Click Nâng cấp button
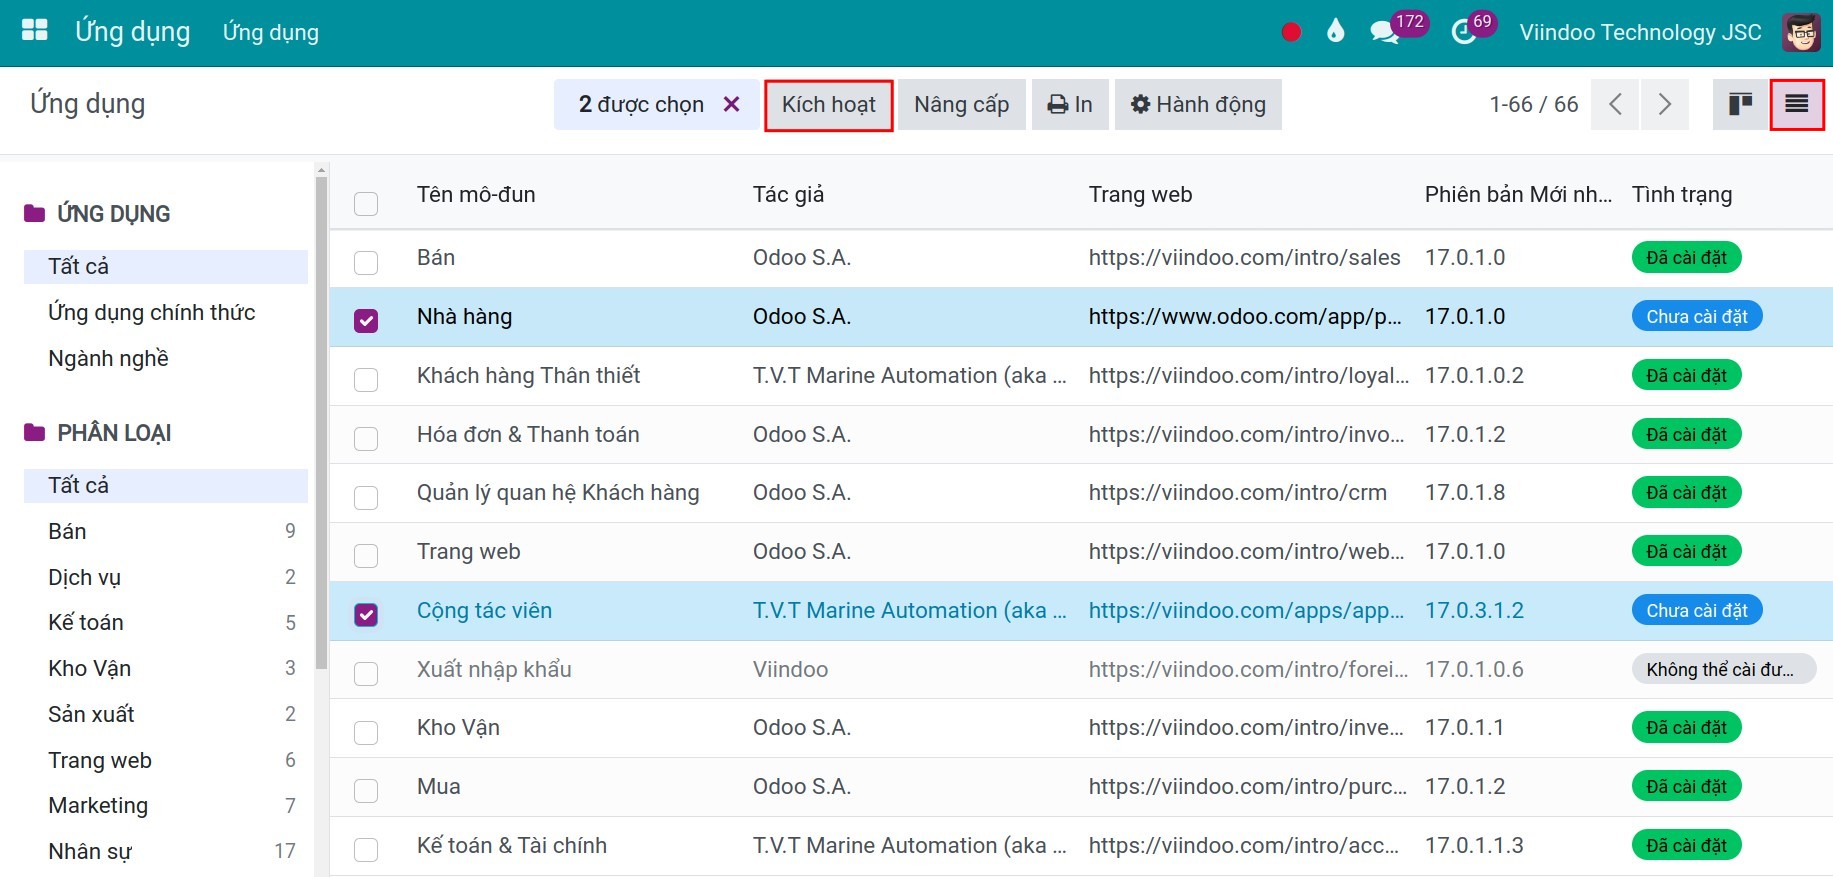 point(962,105)
